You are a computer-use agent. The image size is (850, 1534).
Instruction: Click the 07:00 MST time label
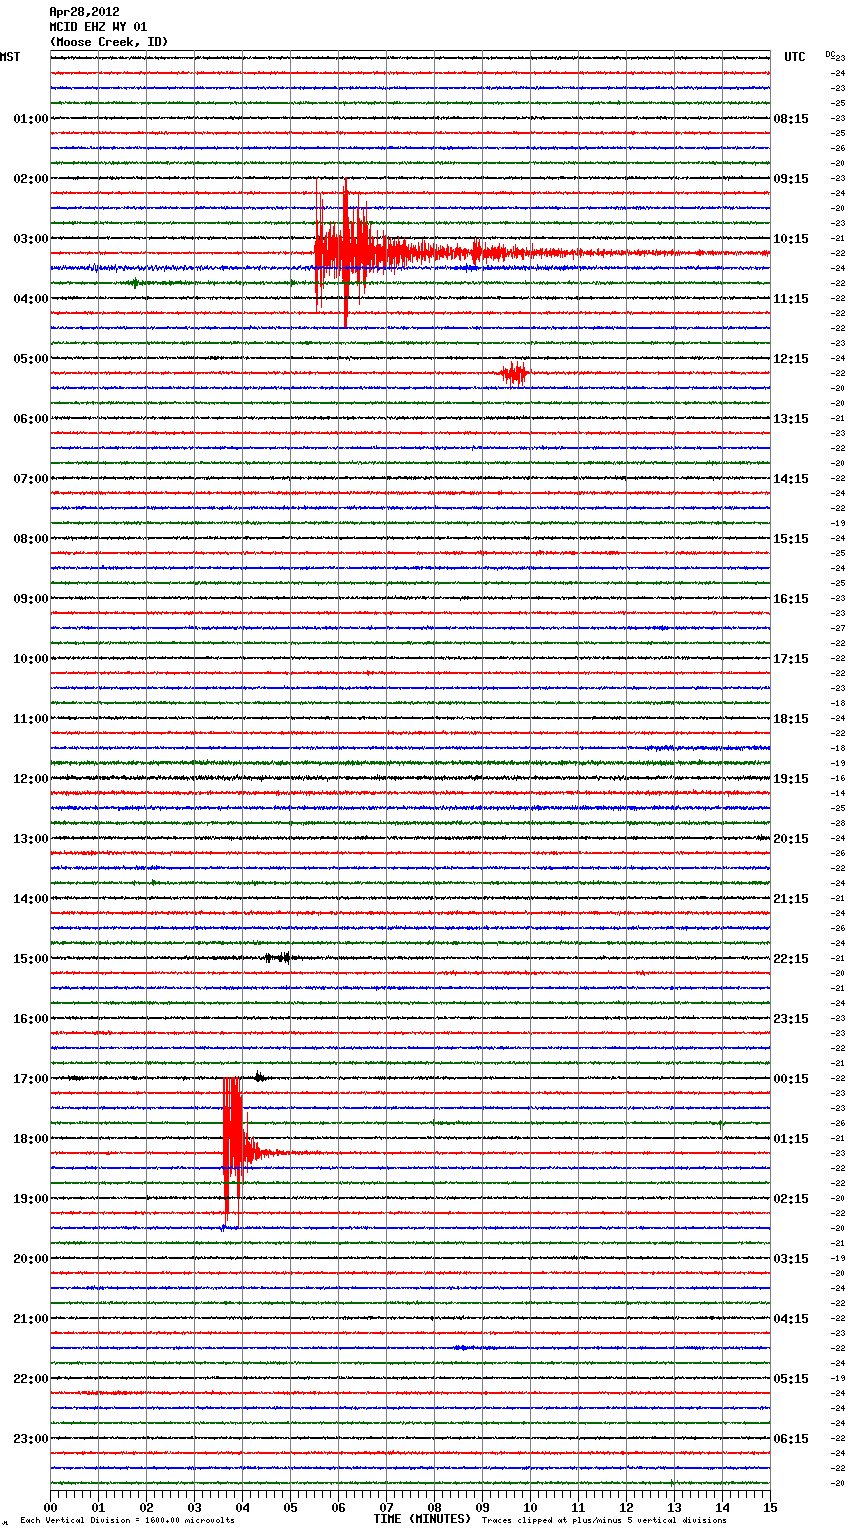pyautogui.click(x=31, y=479)
